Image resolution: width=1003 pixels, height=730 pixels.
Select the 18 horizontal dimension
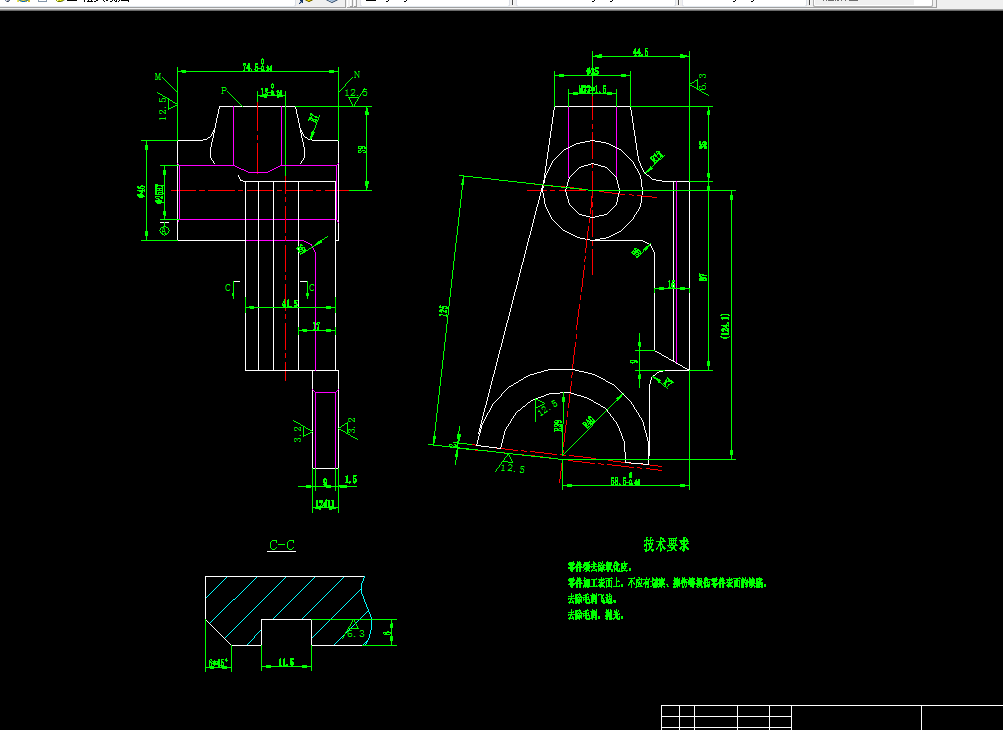tap(672, 283)
